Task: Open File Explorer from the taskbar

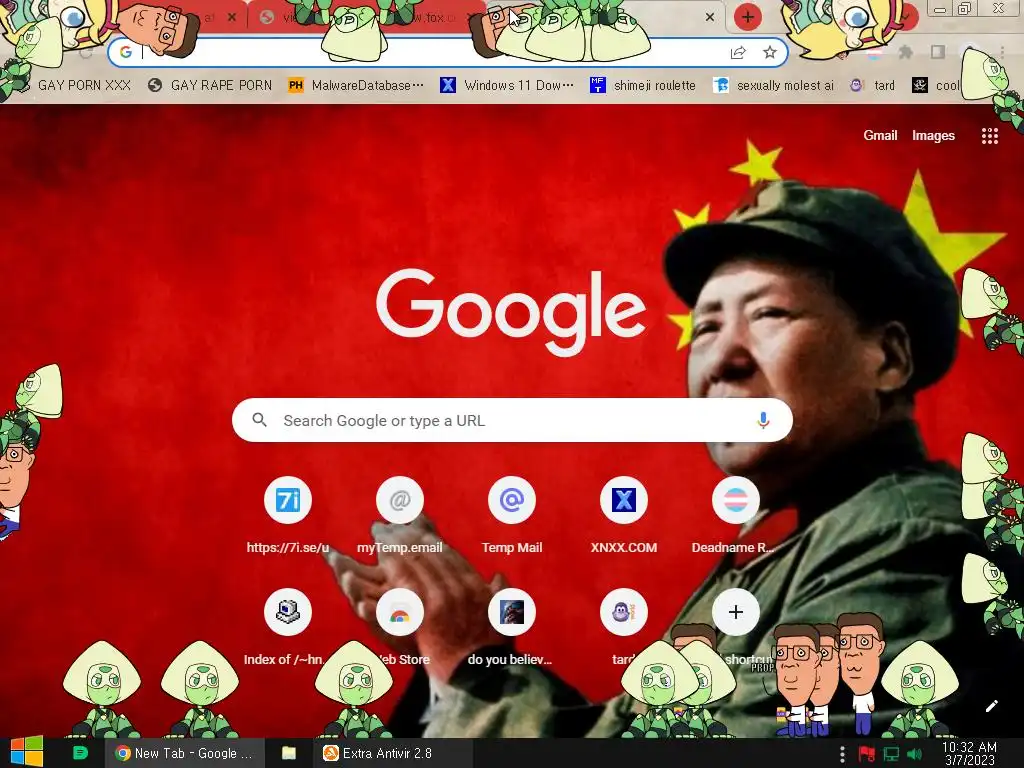Action: click(289, 753)
